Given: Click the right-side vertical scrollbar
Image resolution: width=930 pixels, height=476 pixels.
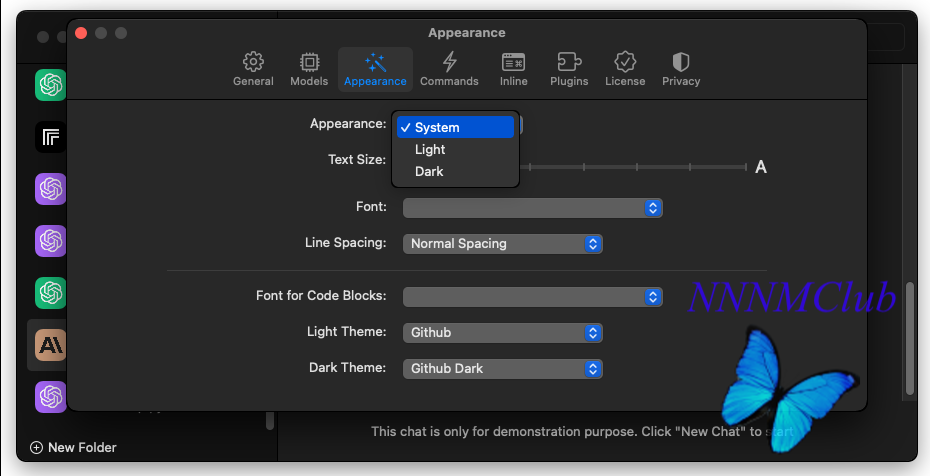Looking at the screenshot, I should (x=910, y=338).
